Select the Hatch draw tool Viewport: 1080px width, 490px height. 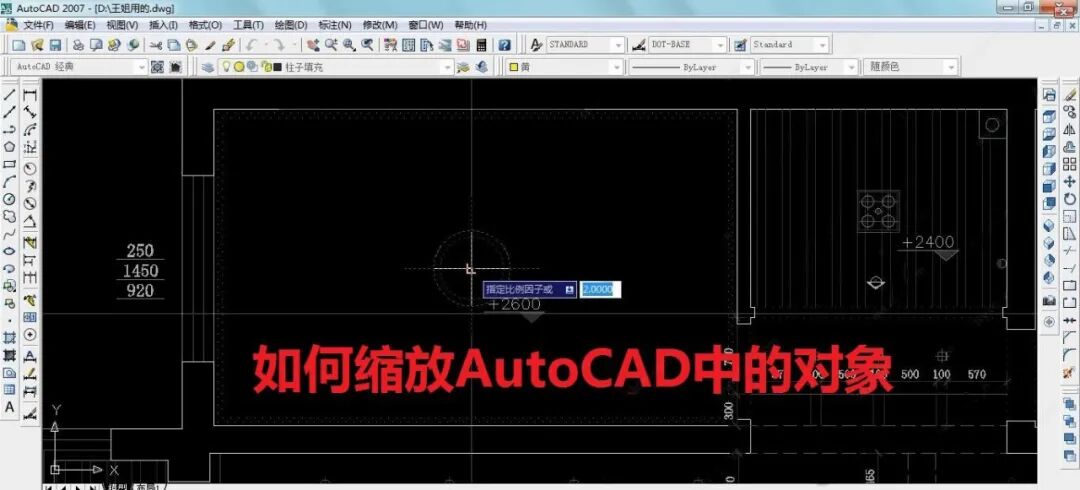(x=10, y=337)
